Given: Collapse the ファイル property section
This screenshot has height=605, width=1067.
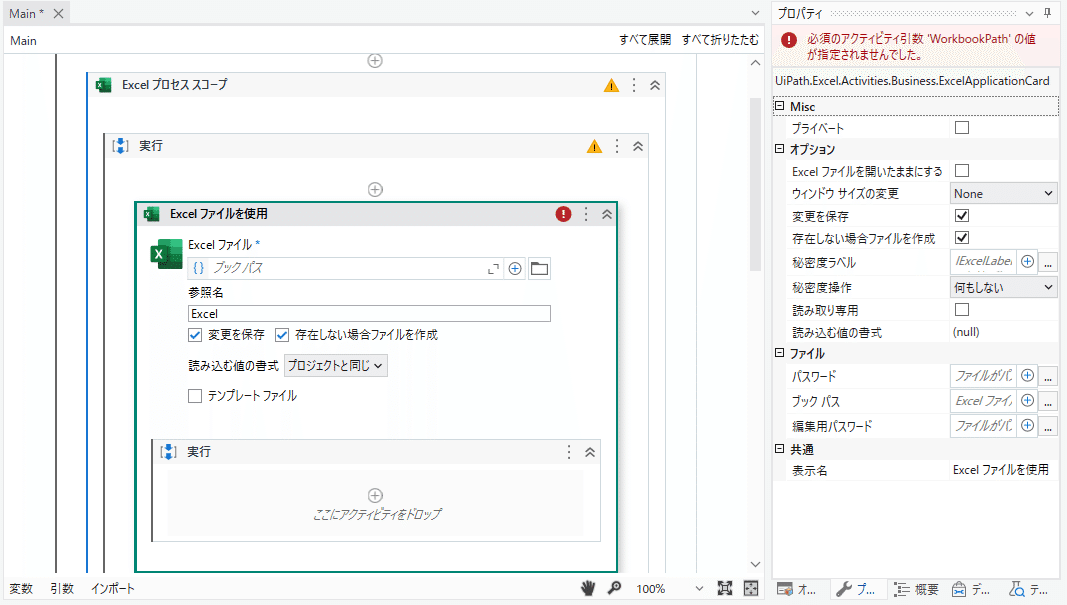Looking at the screenshot, I should click(780, 353).
